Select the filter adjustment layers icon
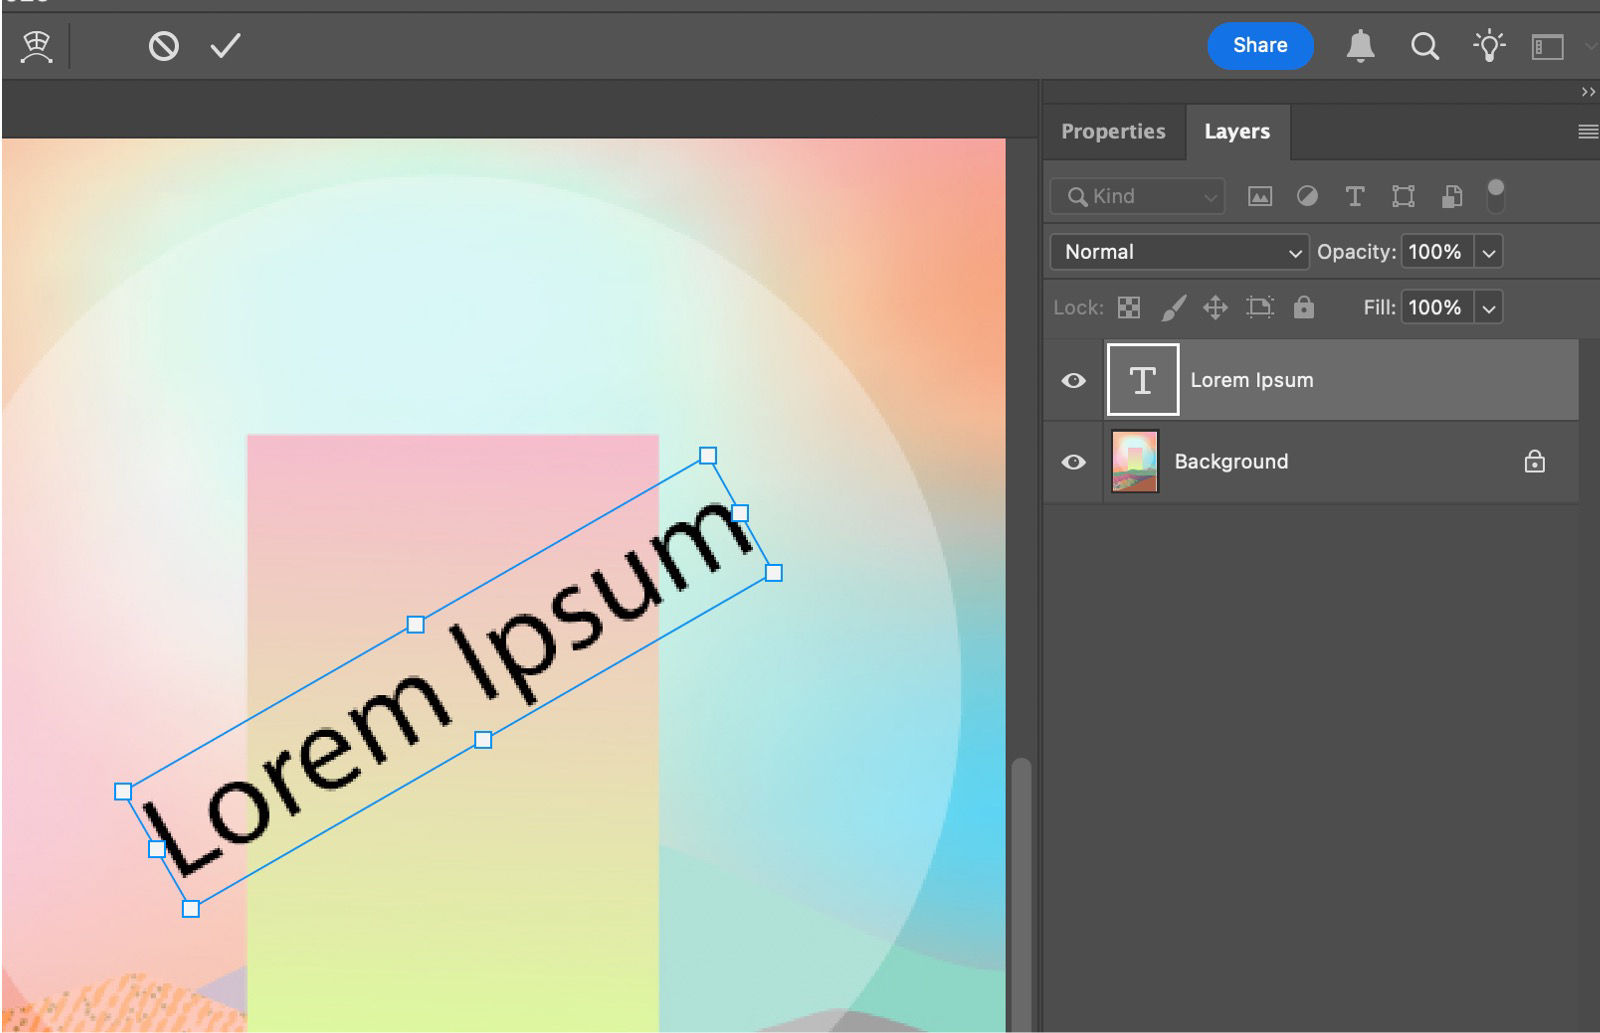 pos(1307,196)
